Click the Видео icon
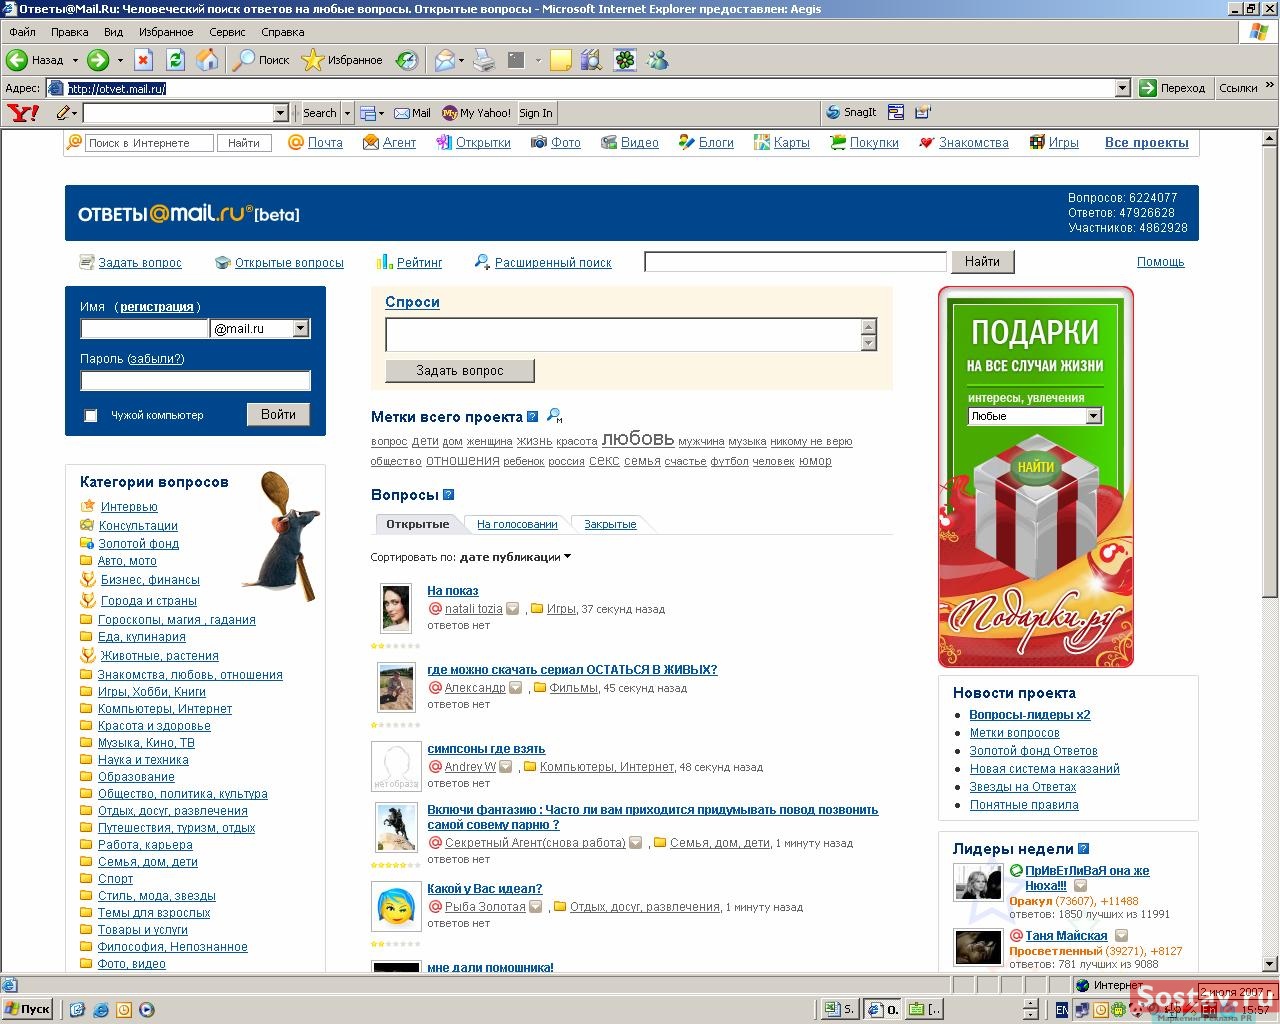1280x1024 pixels. pyautogui.click(x=608, y=143)
